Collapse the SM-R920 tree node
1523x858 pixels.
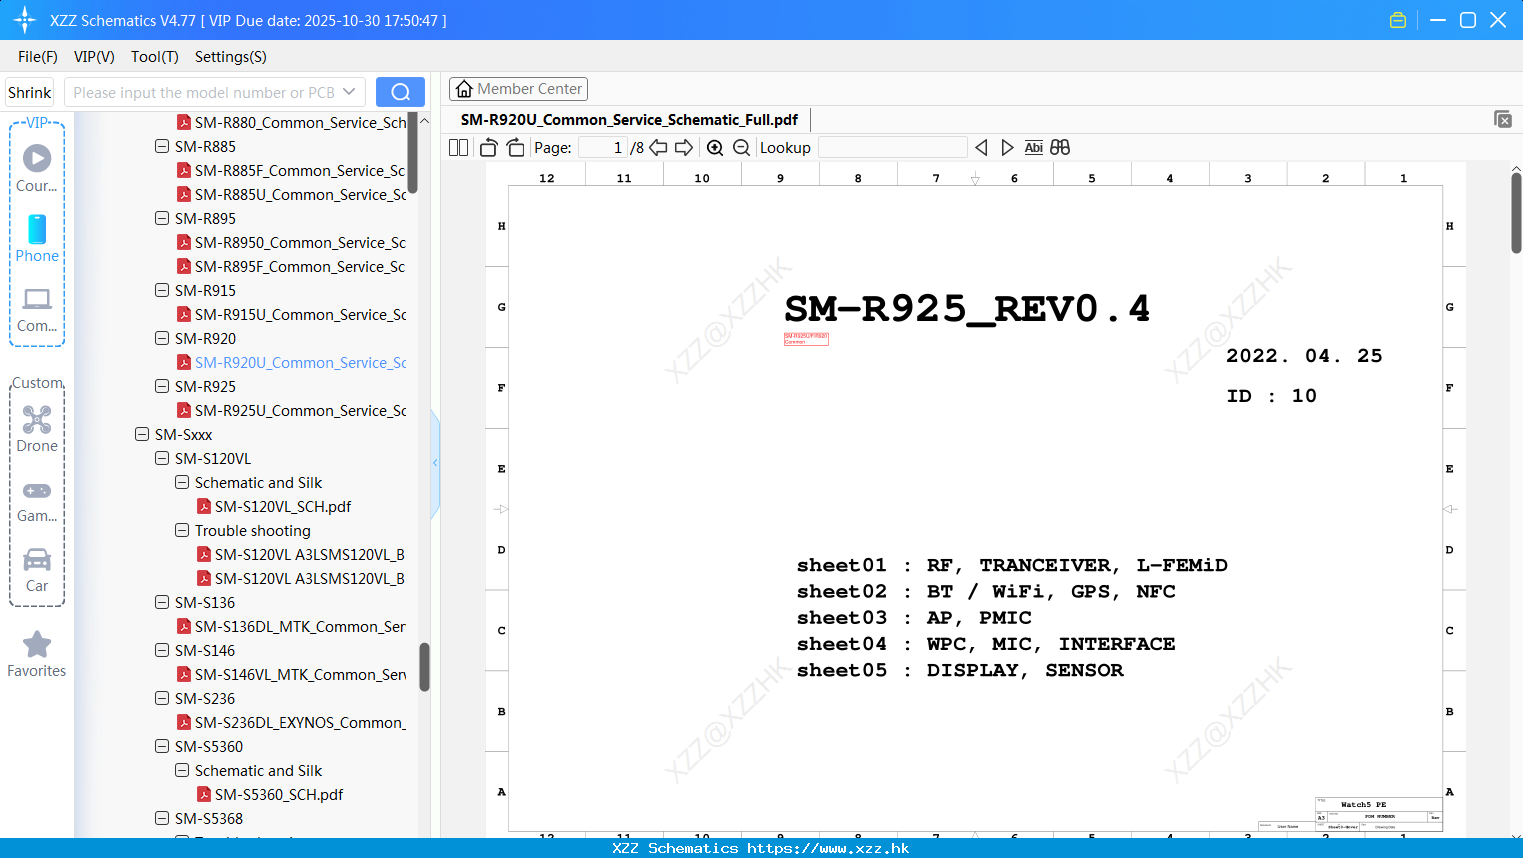click(162, 339)
